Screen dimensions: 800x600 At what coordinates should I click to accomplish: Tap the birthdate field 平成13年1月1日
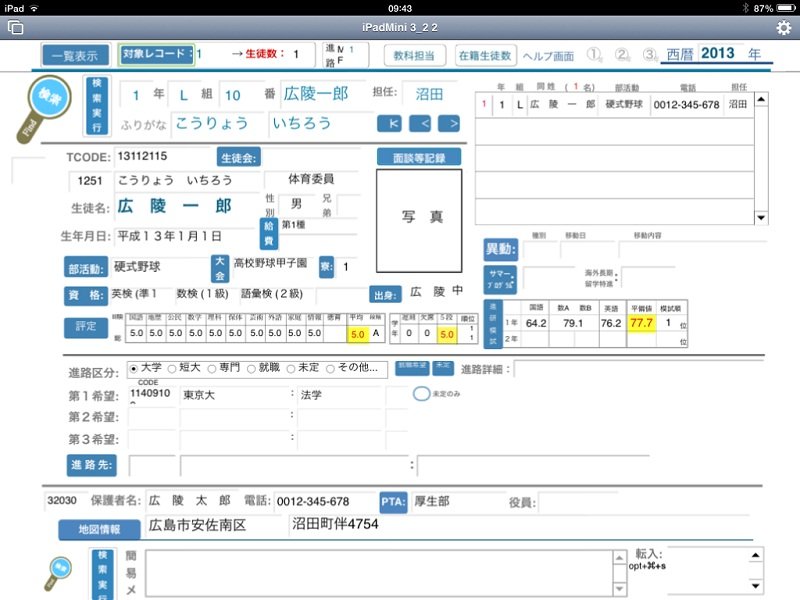click(x=184, y=236)
